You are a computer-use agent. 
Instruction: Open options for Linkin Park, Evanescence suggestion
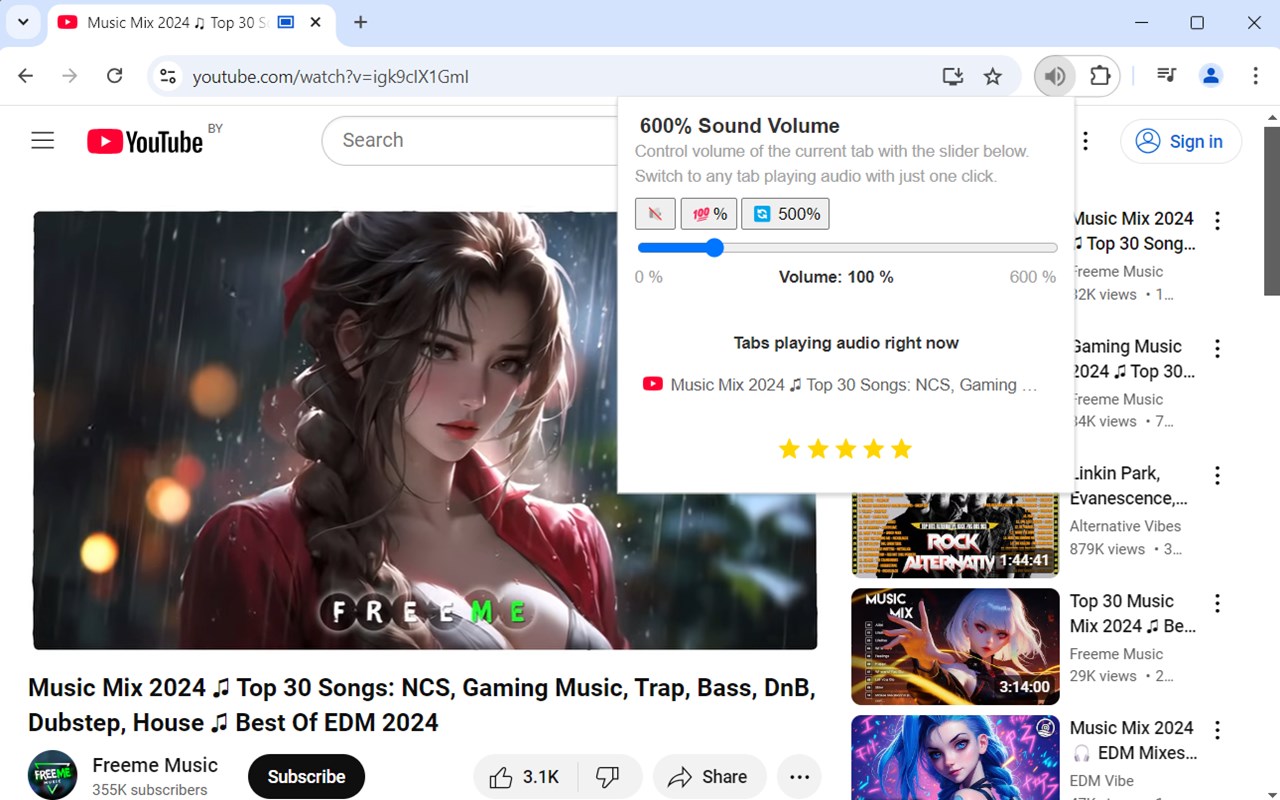tap(1217, 475)
